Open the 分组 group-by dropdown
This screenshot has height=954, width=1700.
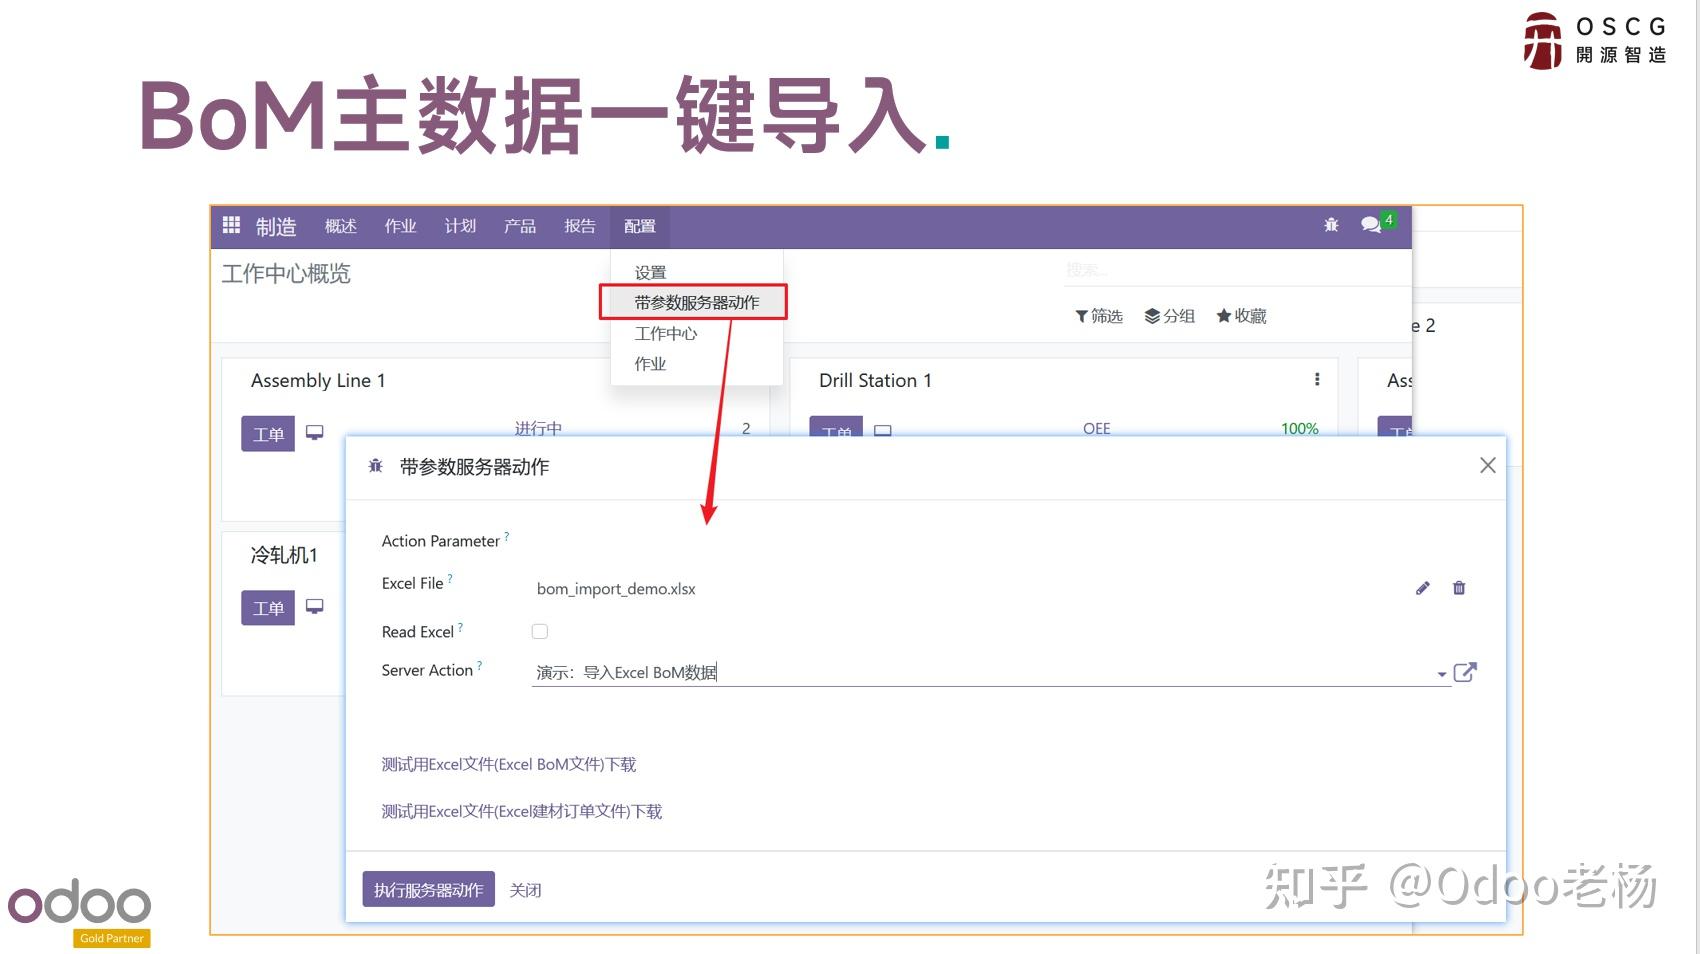tap(1170, 316)
